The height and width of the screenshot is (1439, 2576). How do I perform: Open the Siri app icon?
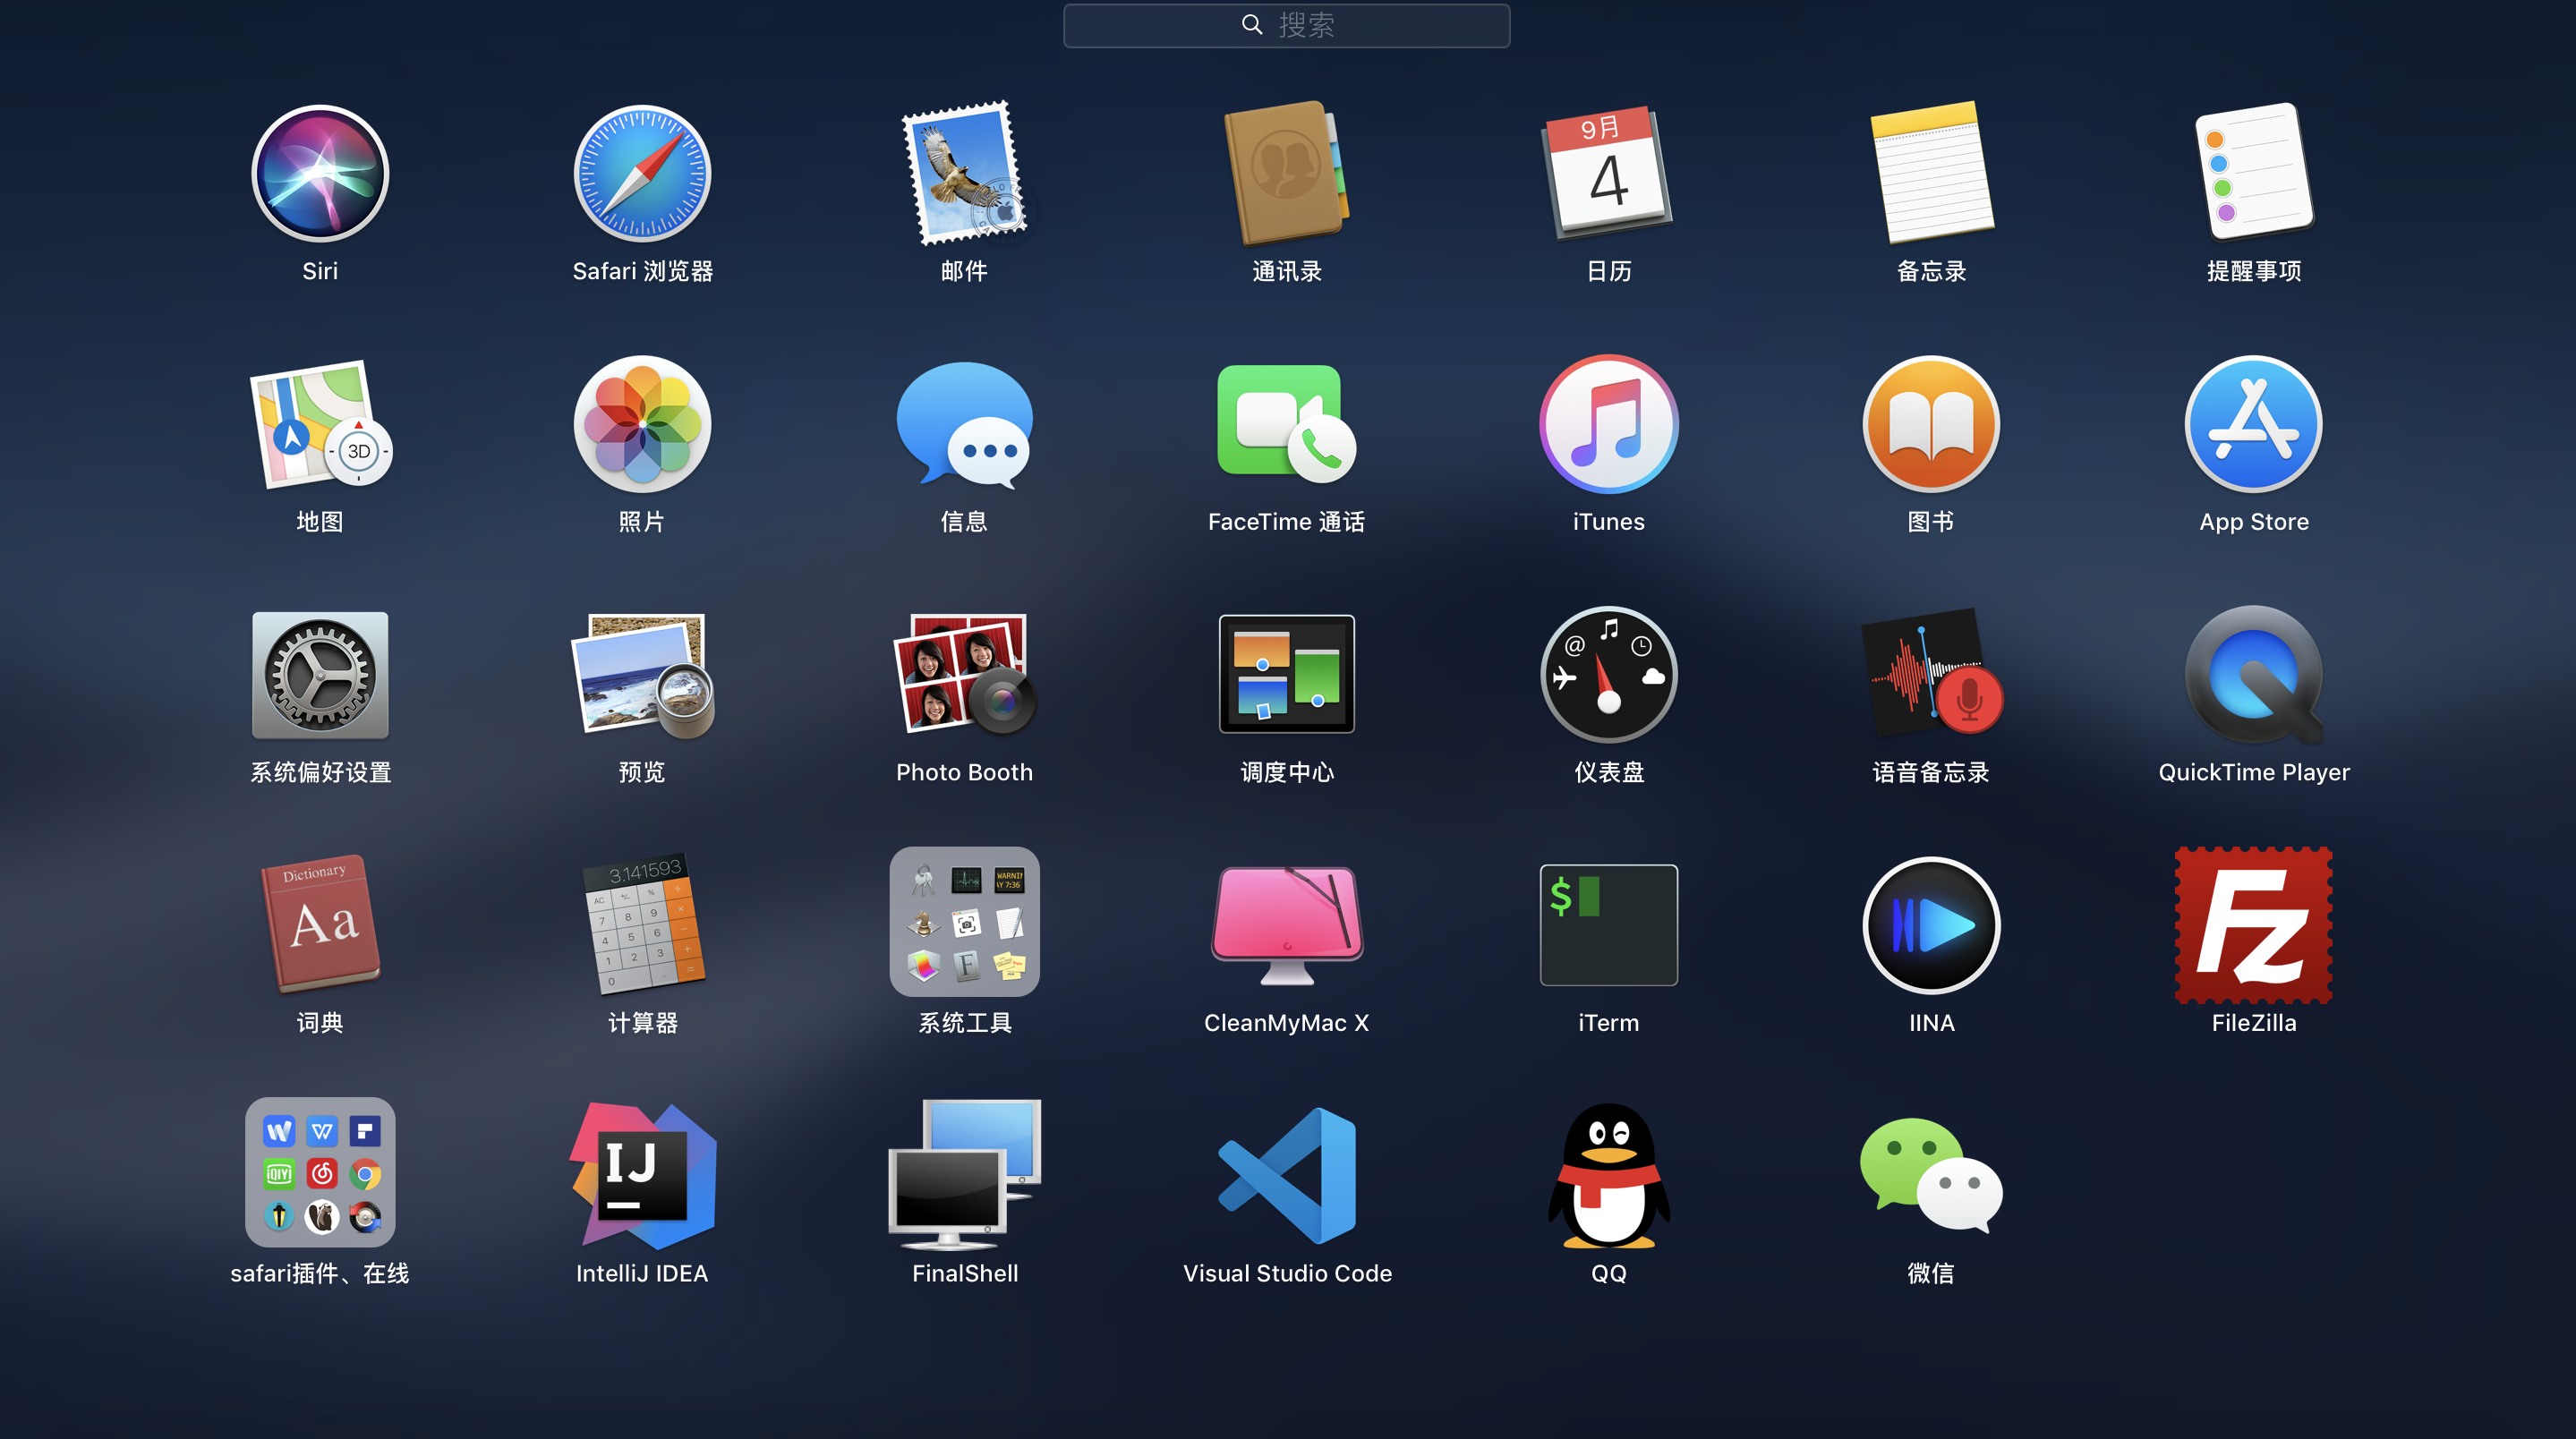320,174
